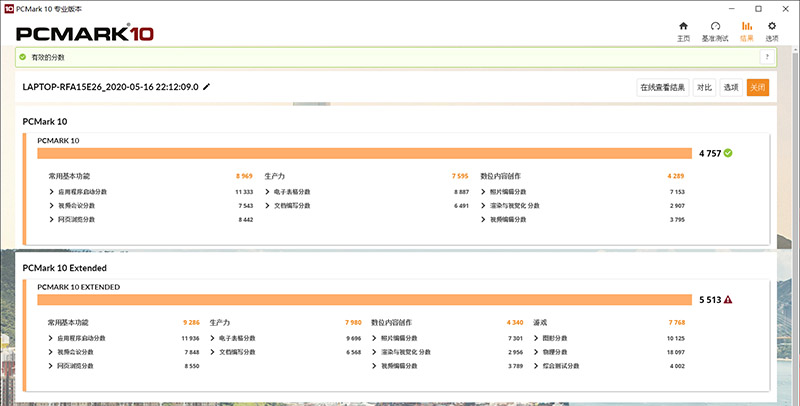Click the 生产力 score 7 595
Viewport: 800px width, 406px height.
click(x=460, y=176)
